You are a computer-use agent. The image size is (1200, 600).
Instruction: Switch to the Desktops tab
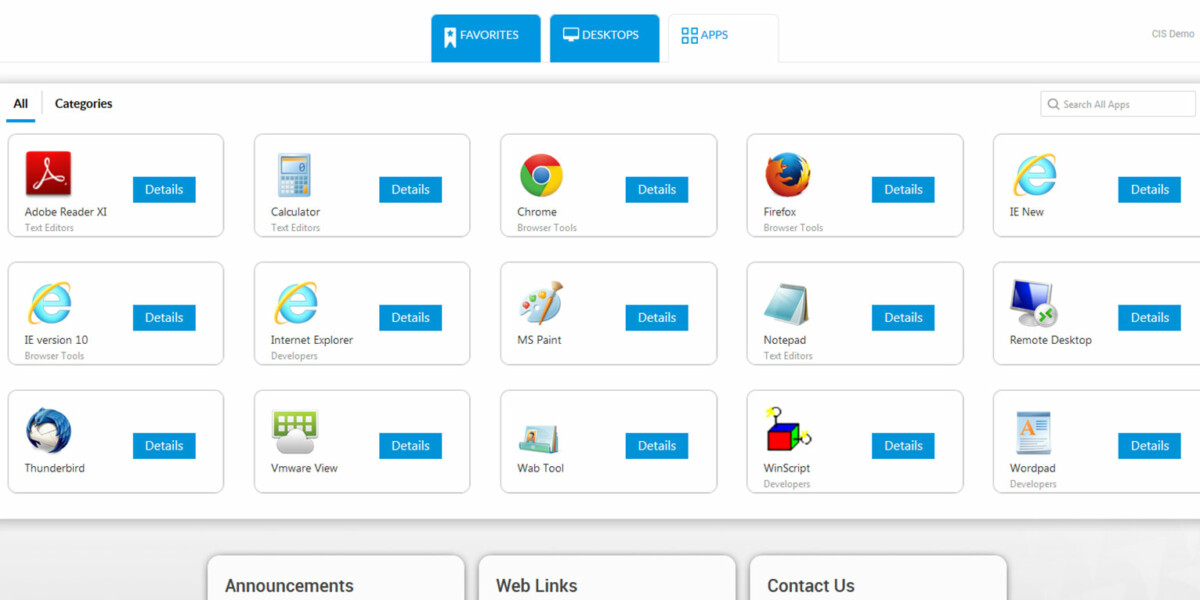(x=604, y=38)
